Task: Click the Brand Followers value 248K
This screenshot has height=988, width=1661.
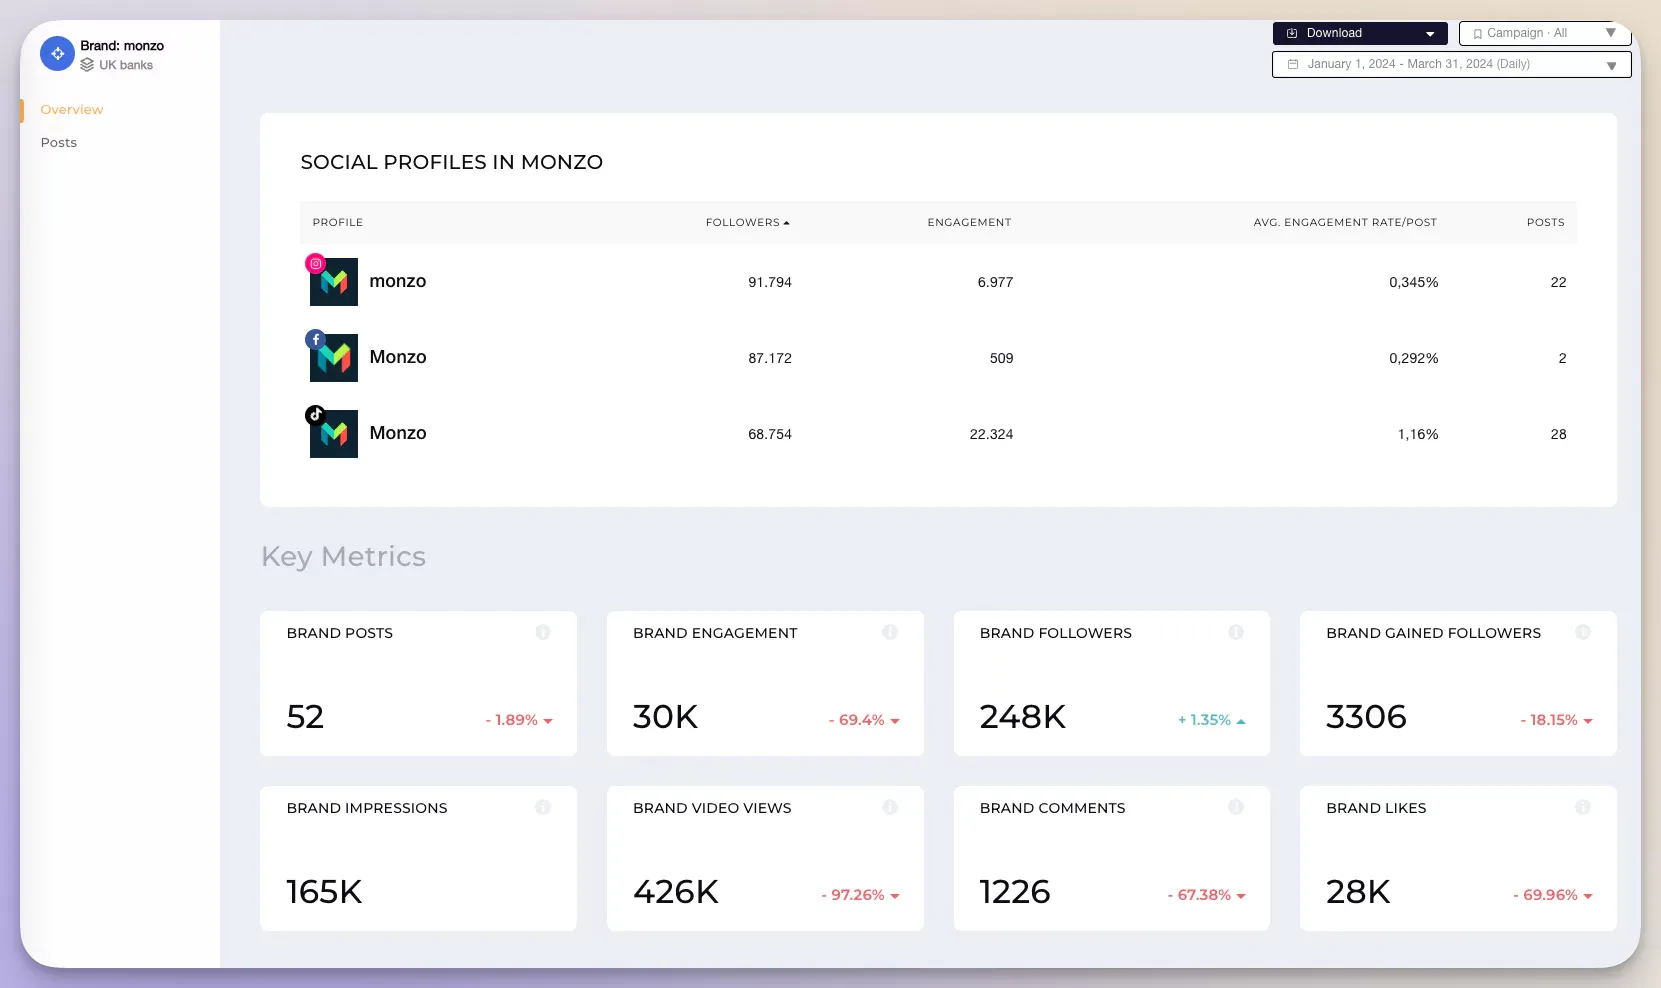Action: [x=1023, y=717]
